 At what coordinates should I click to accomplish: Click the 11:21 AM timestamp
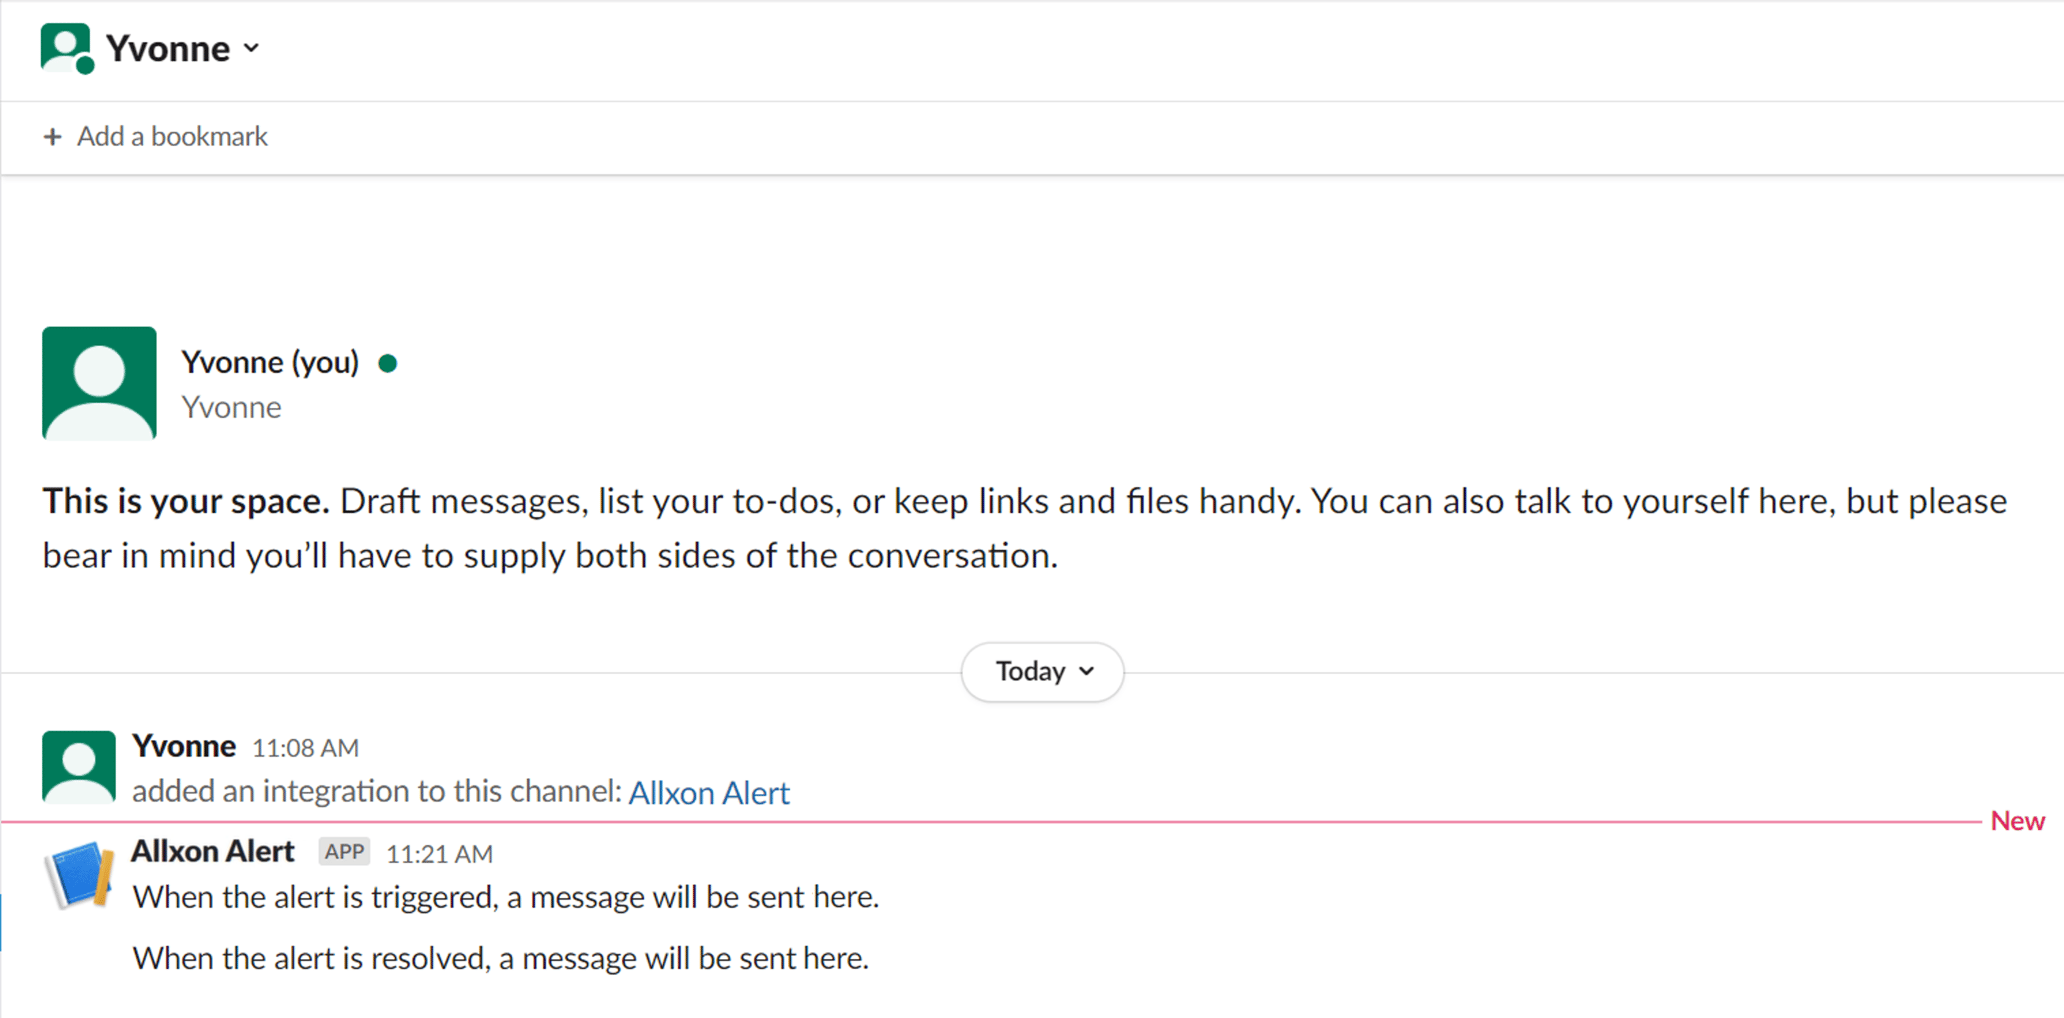tap(438, 854)
